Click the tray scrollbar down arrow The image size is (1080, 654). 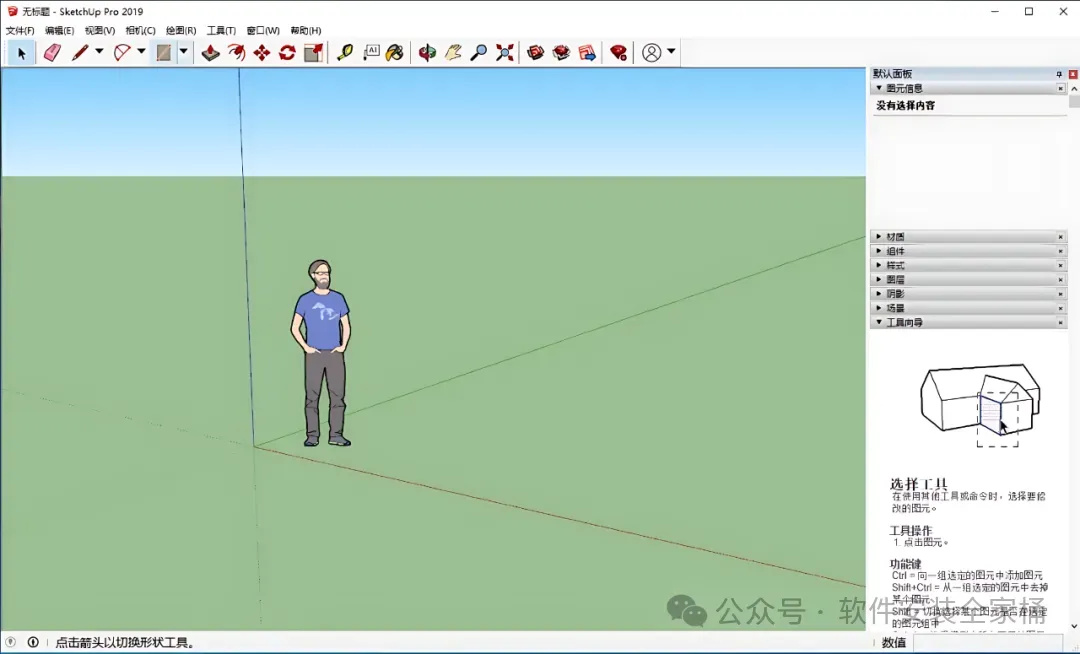(1074, 626)
